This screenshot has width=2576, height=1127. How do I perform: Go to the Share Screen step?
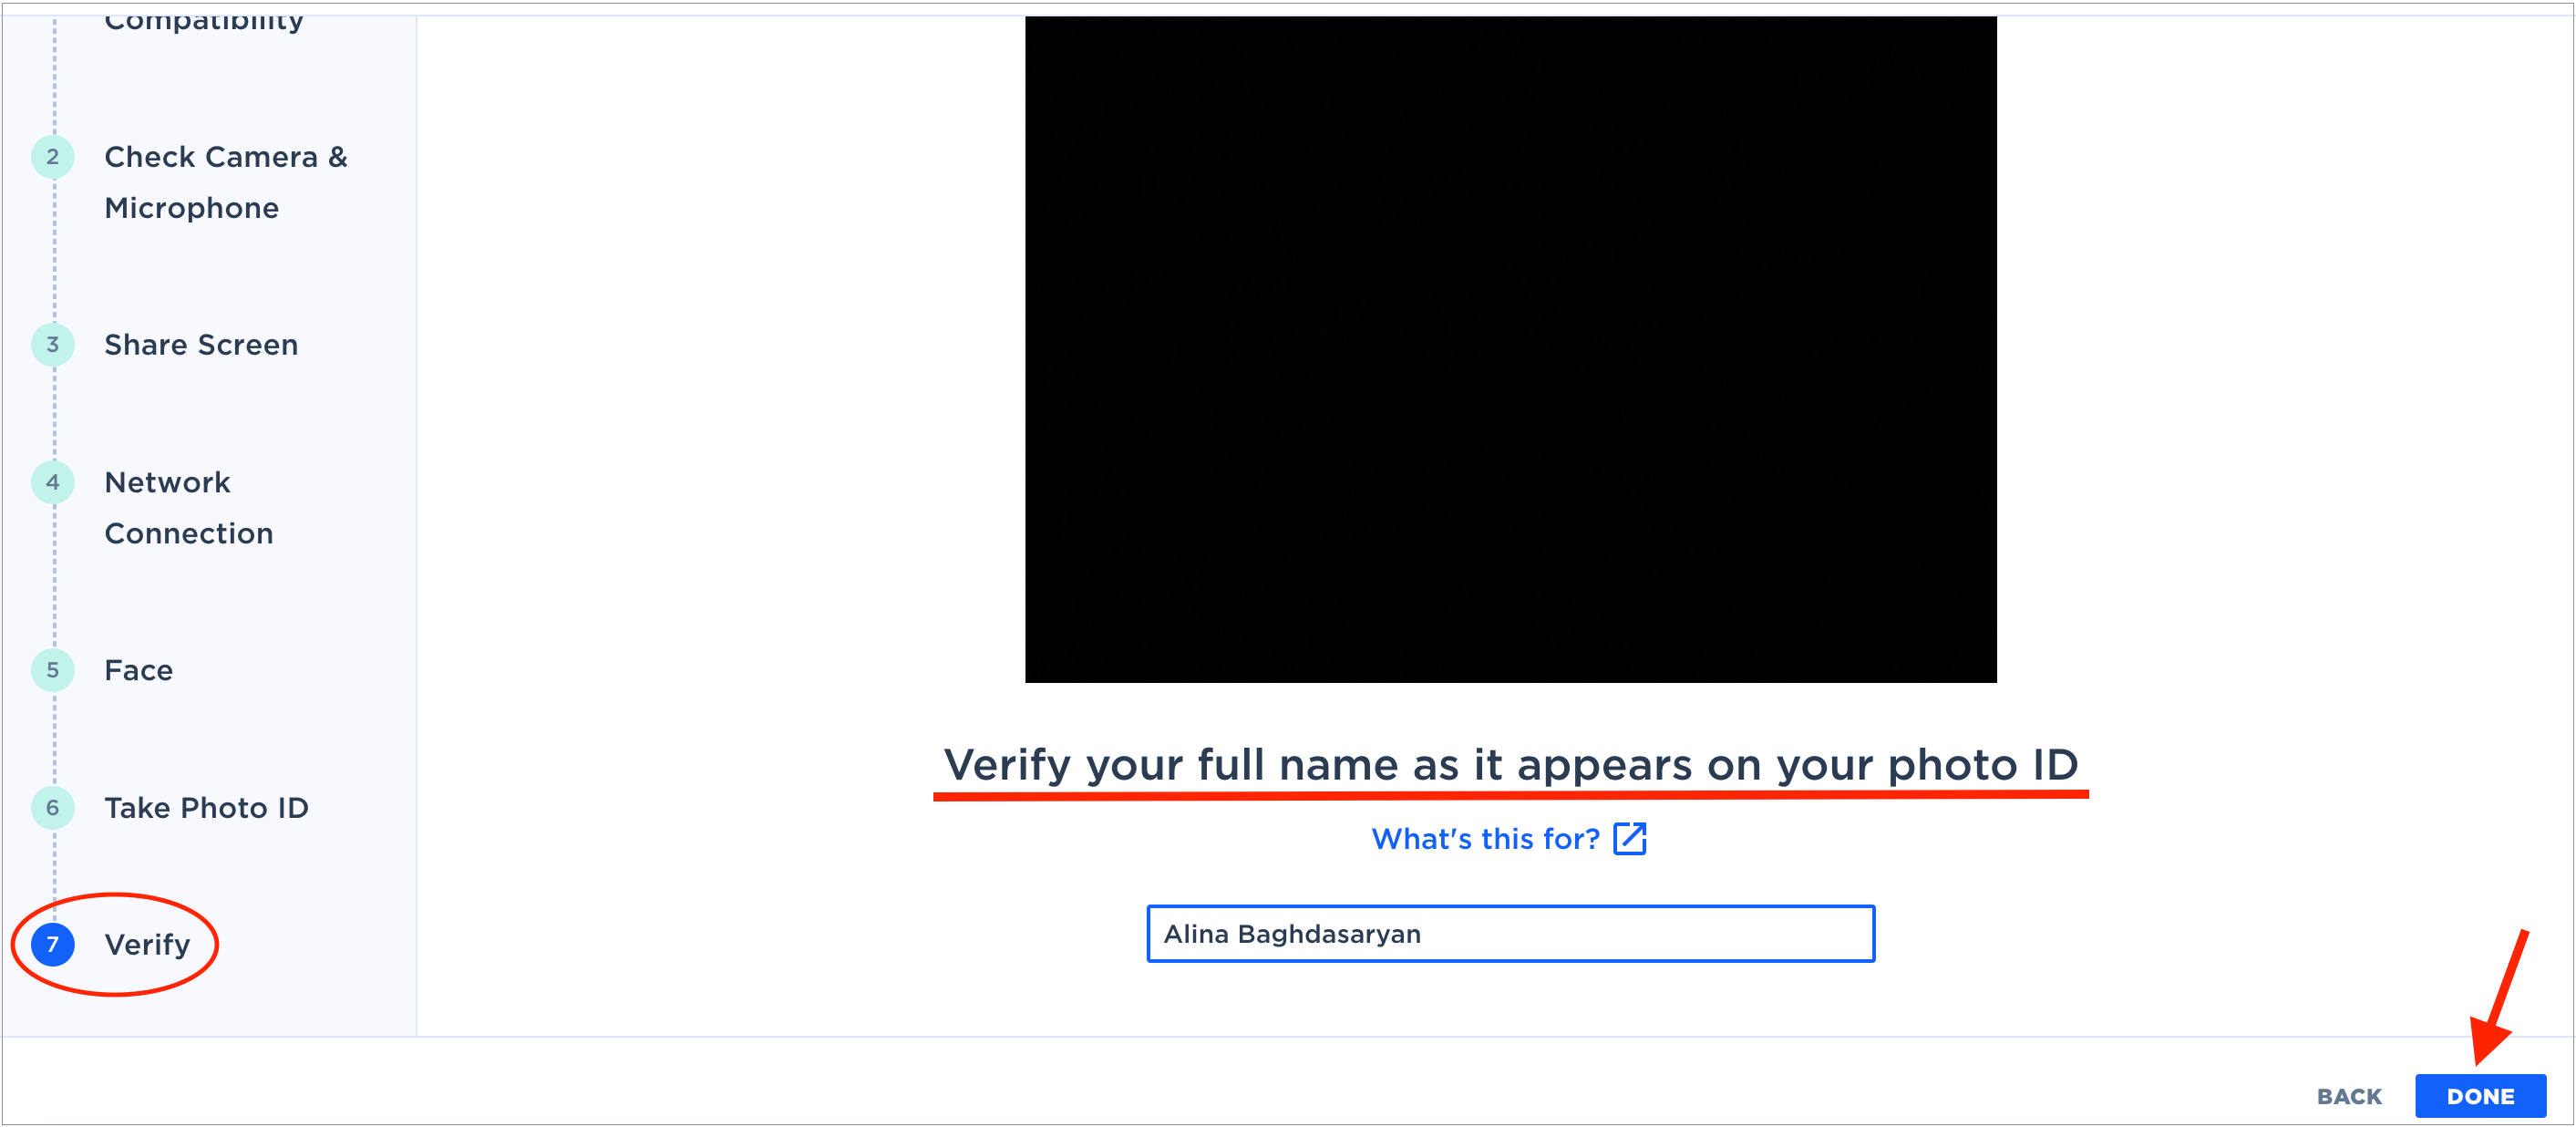(x=201, y=345)
